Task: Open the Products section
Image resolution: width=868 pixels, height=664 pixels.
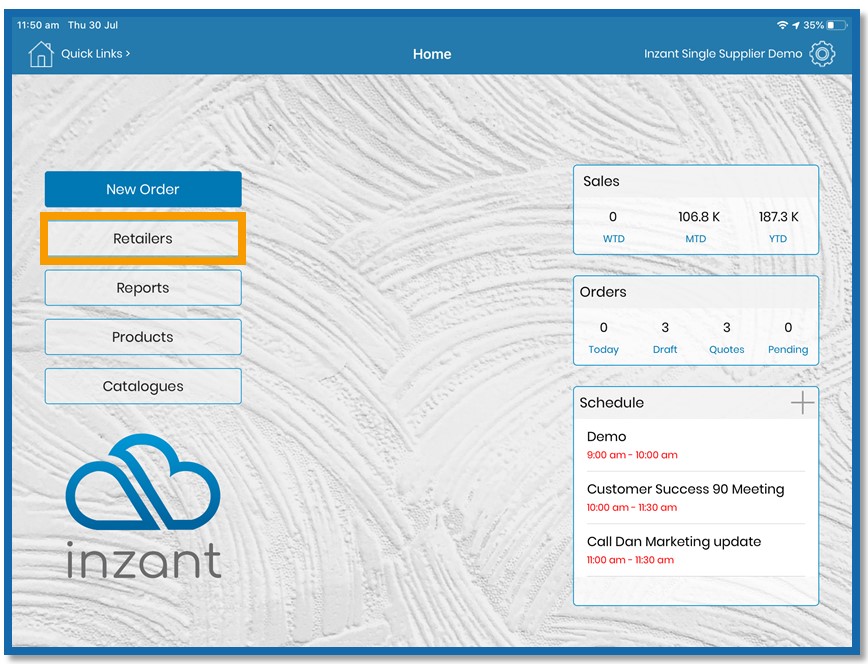Action: [x=143, y=337]
